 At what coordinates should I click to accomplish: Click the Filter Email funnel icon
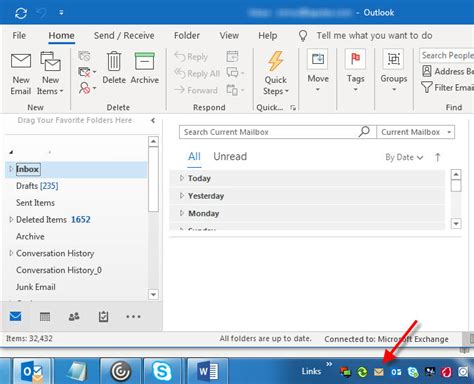pyautogui.click(x=426, y=88)
